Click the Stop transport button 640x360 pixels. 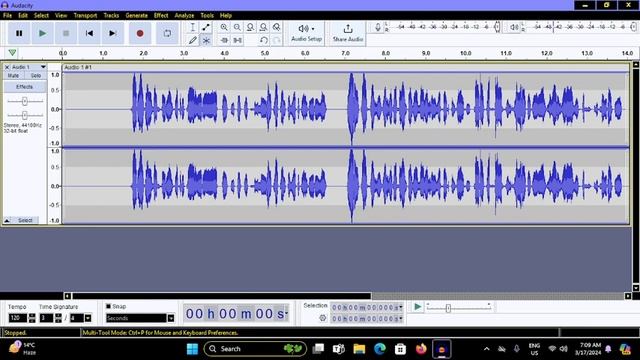(66, 33)
